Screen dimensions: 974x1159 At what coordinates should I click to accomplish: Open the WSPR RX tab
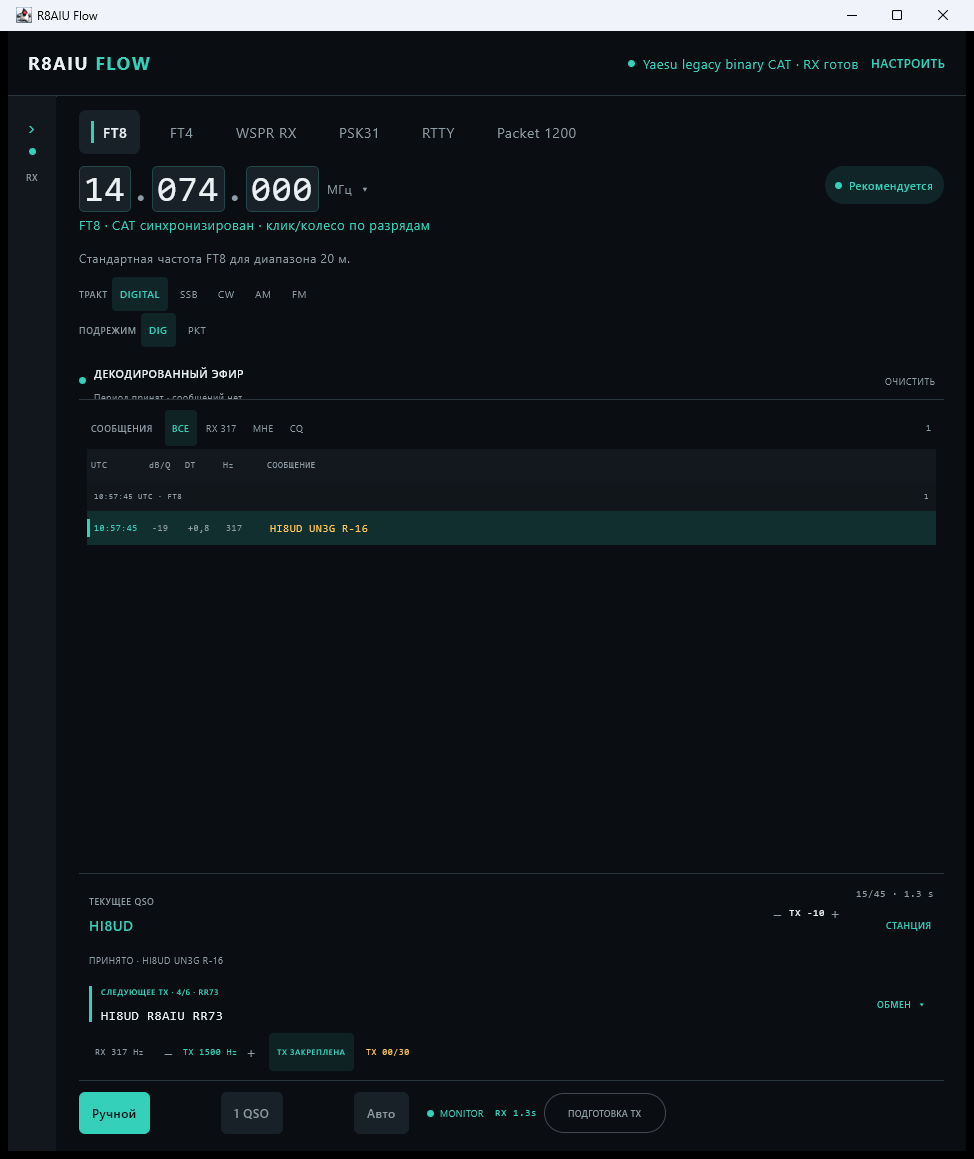point(266,133)
